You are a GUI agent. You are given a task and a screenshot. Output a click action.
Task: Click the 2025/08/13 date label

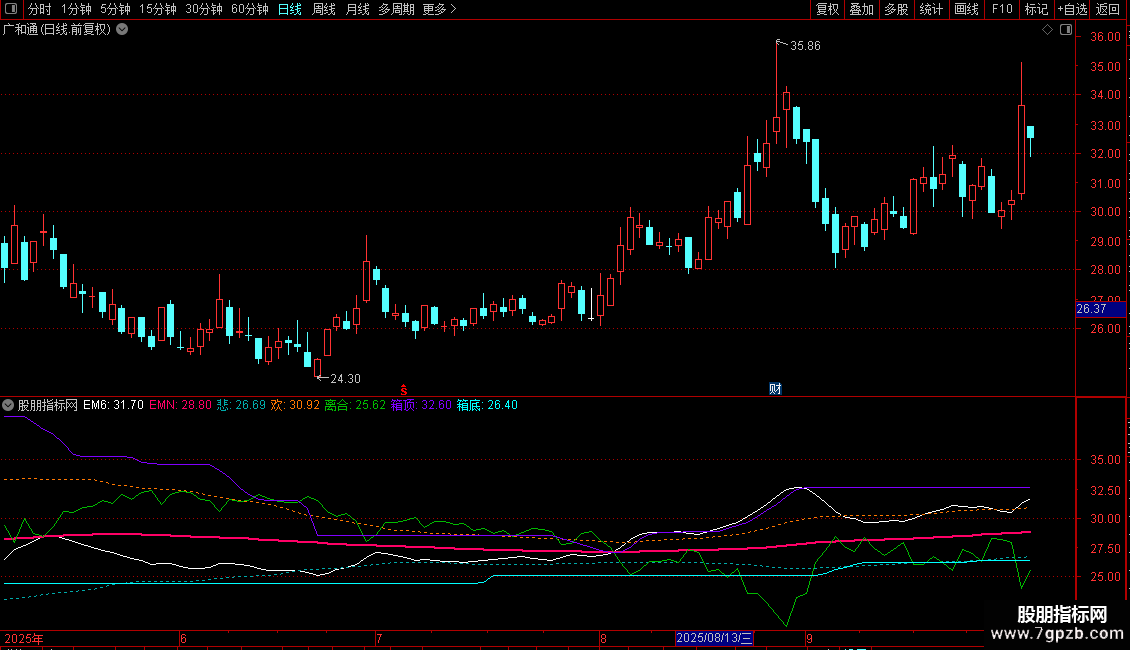coord(713,638)
